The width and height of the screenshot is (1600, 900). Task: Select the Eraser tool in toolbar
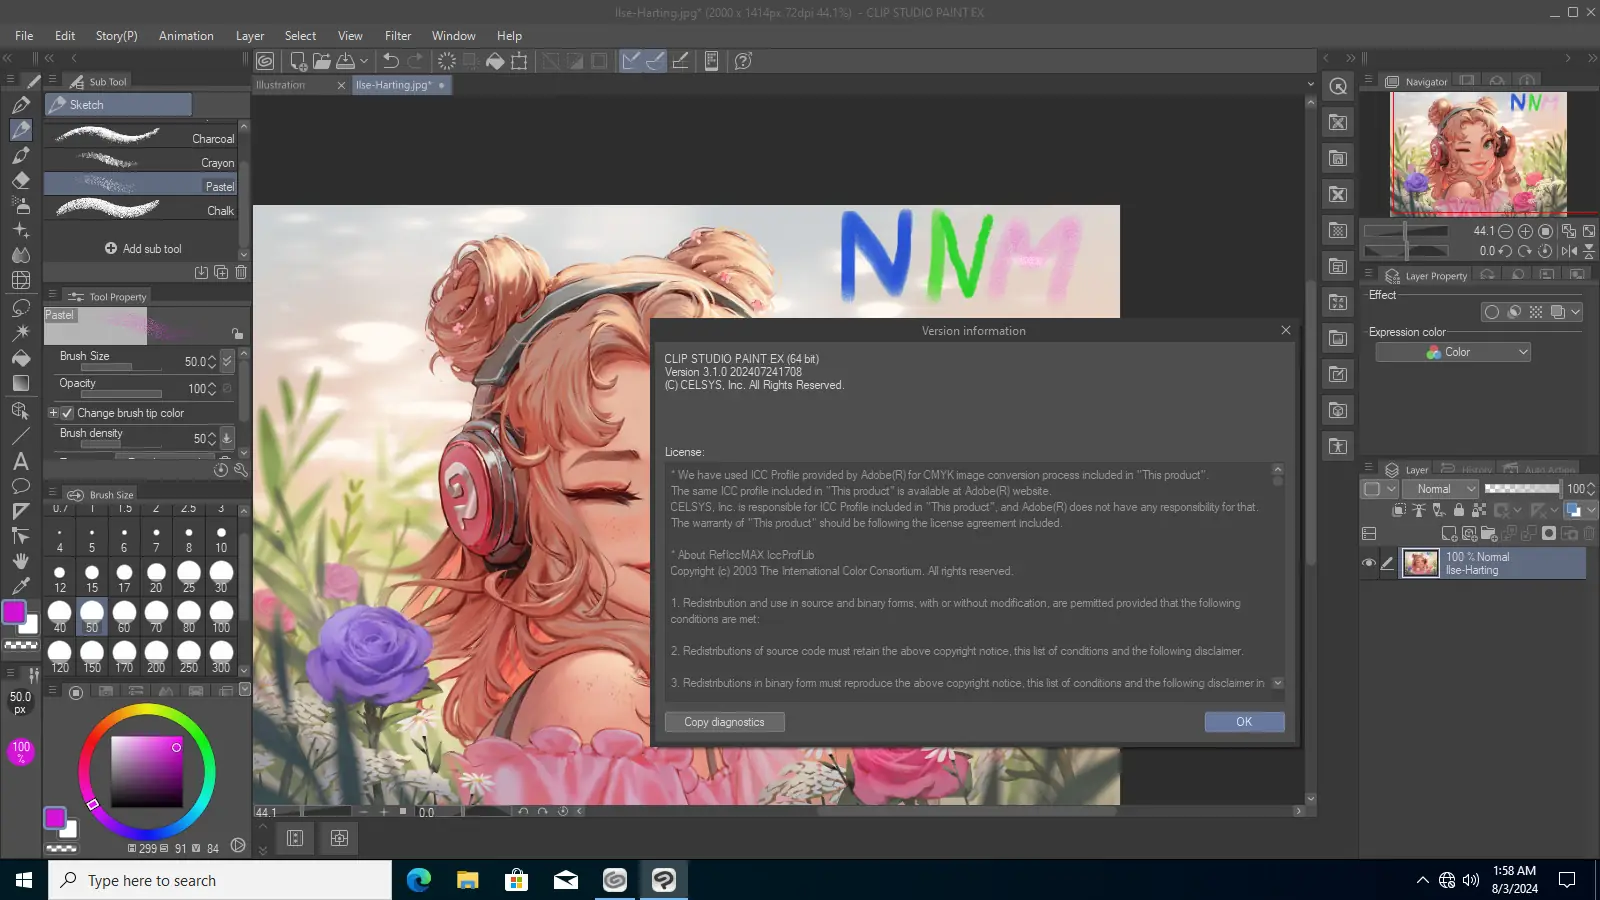tap(21, 180)
